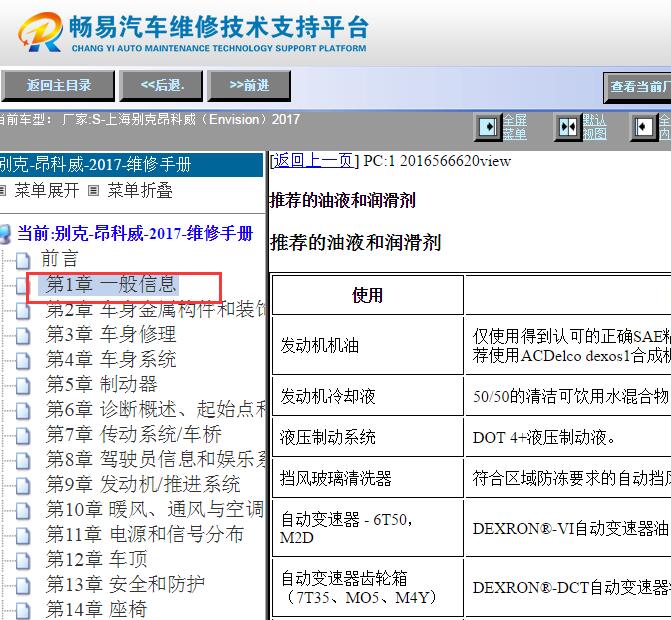Click the 使用 table header cell
The height and width of the screenshot is (620, 671).
(x=368, y=295)
